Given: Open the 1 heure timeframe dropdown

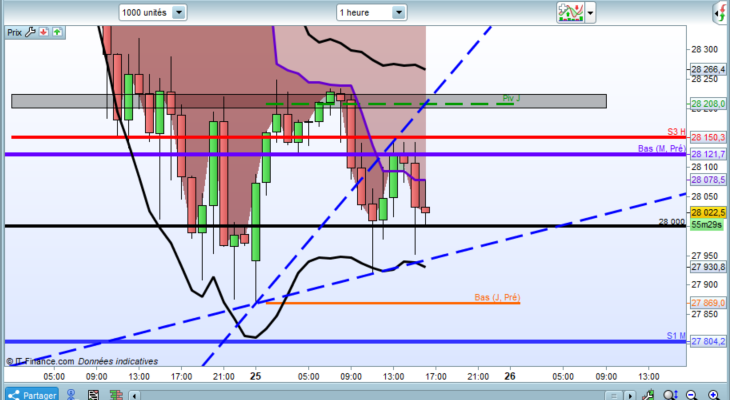Looking at the screenshot, I should (x=372, y=13).
